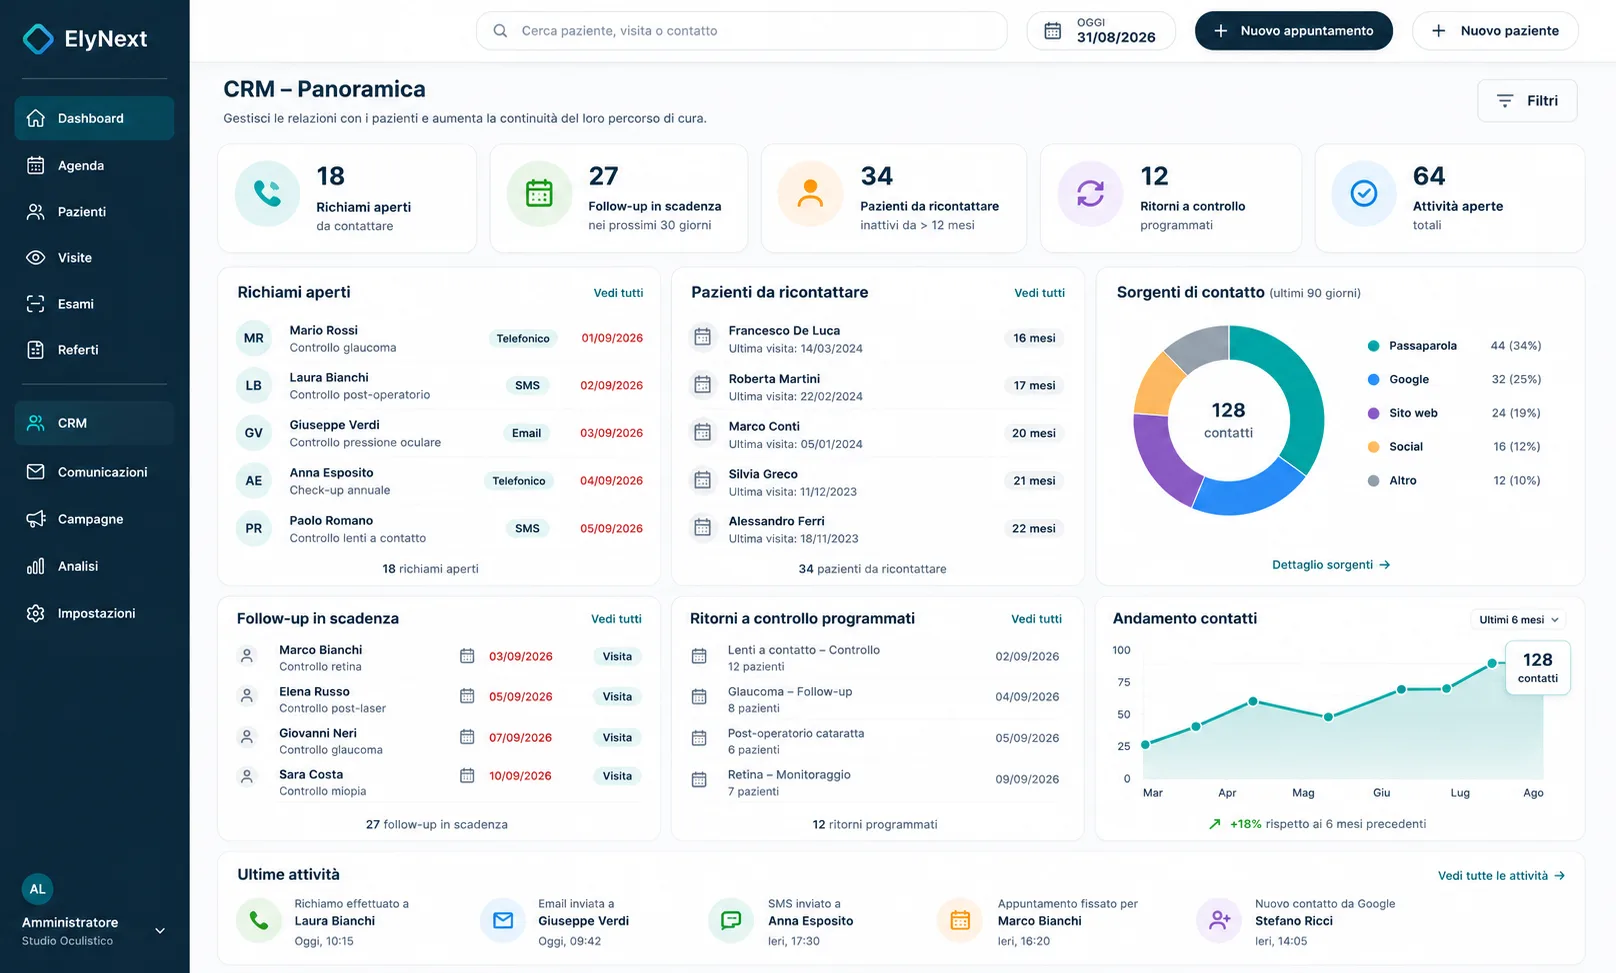Click calendar icon next to Francesco De Luca
This screenshot has width=1616, height=973.
coord(703,338)
